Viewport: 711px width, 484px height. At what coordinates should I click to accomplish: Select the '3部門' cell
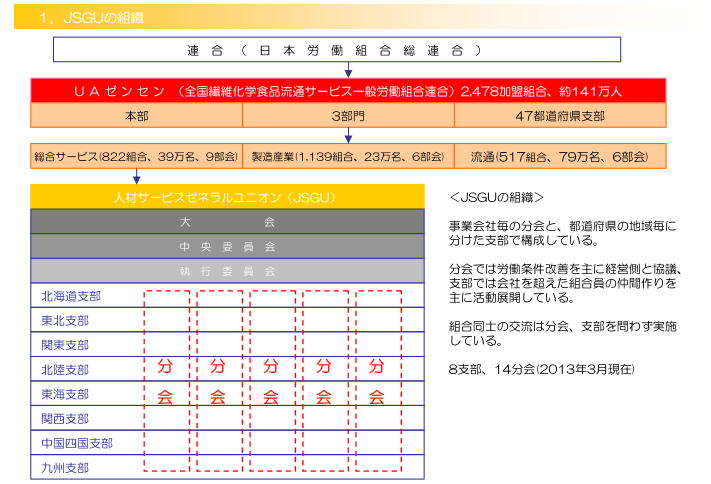pyautogui.click(x=348, y=116)
